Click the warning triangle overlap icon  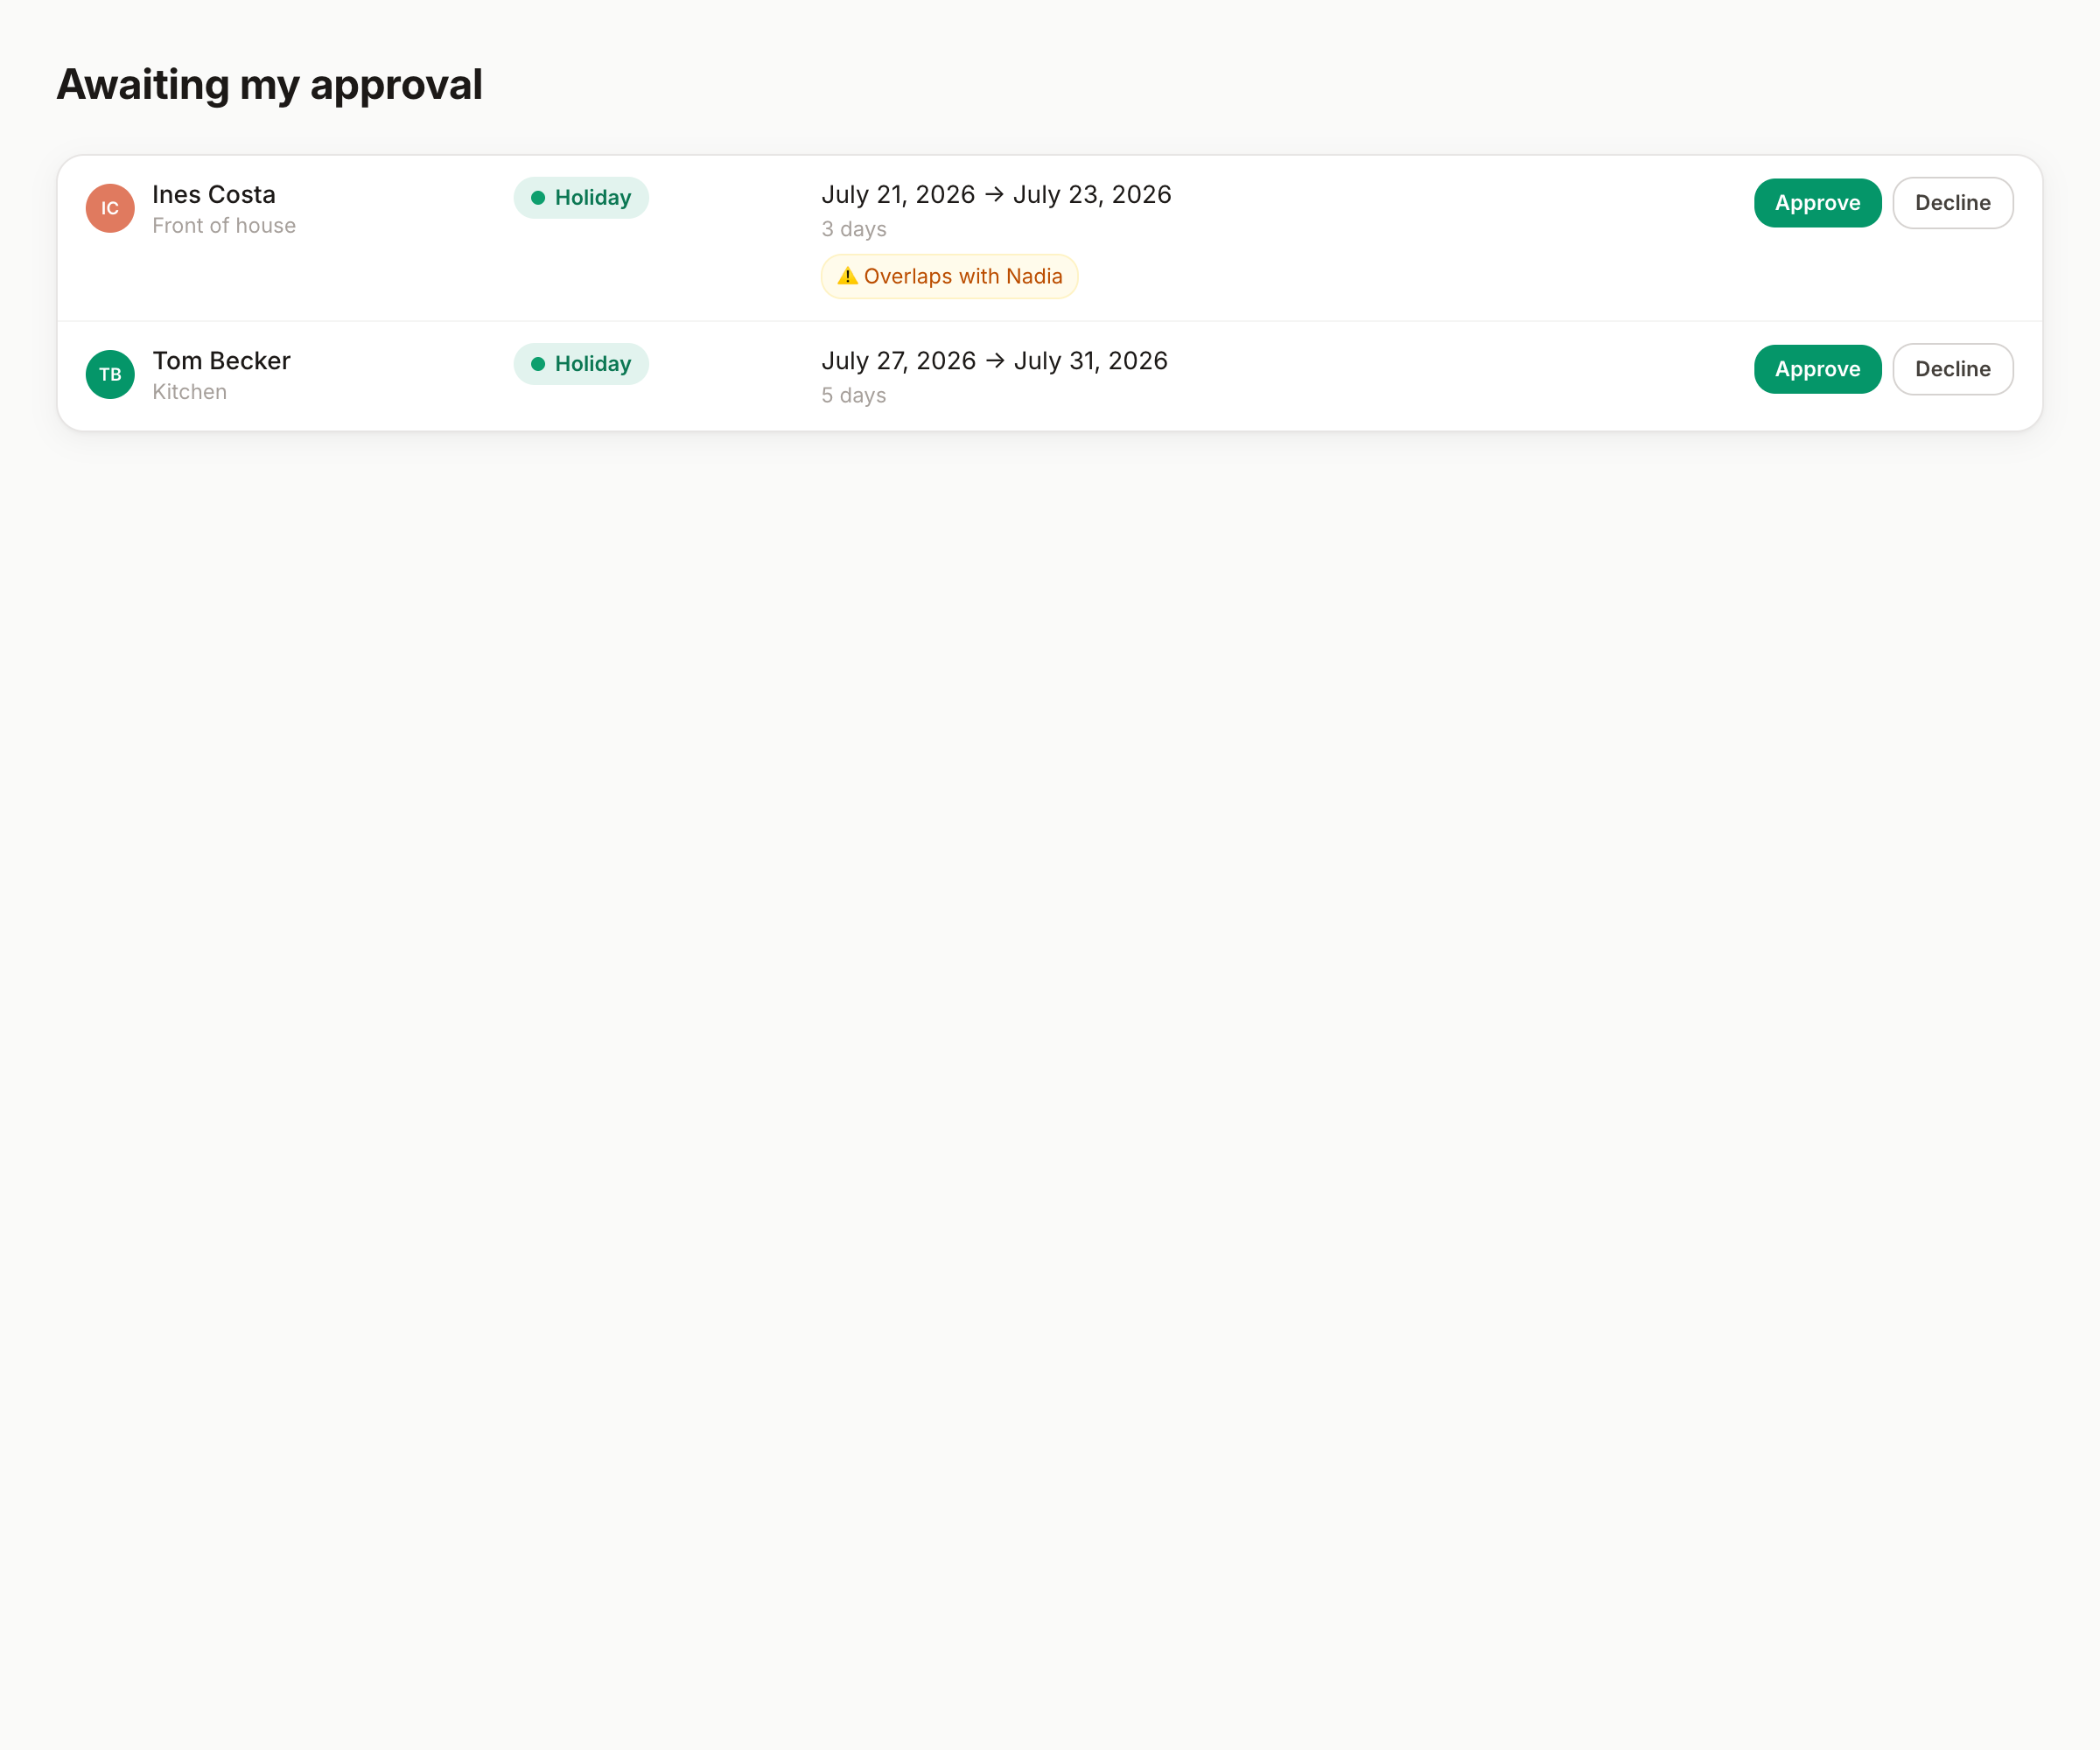coord(847,276)
